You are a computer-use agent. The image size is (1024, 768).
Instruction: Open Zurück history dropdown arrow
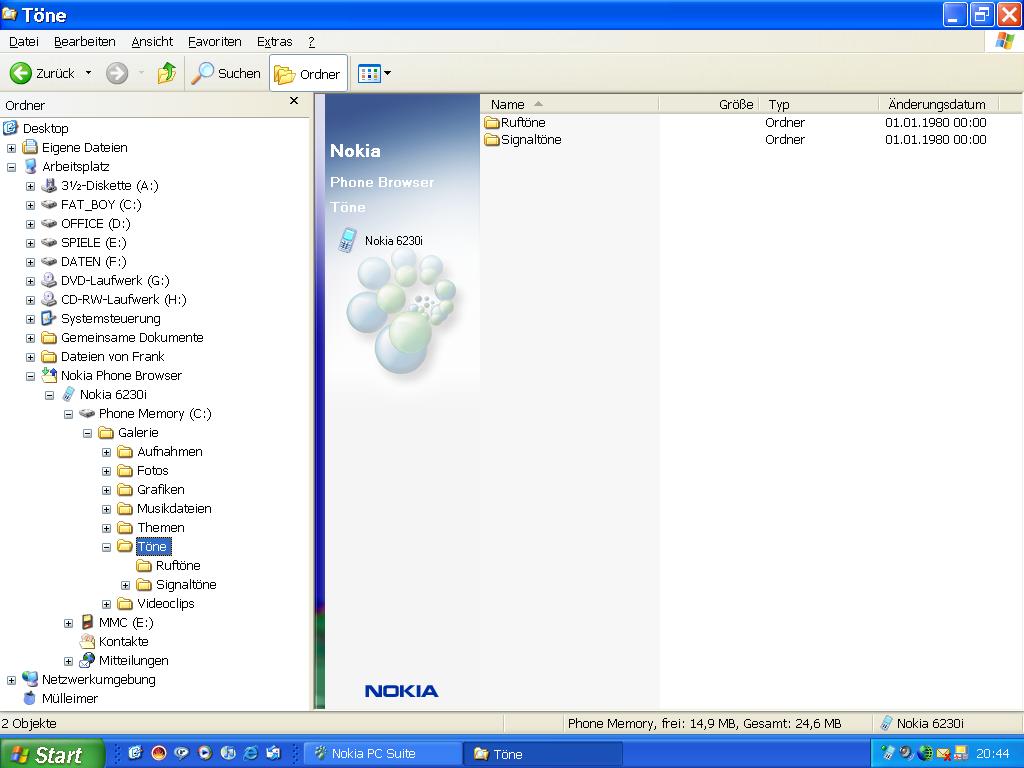(x=88, y=73)
